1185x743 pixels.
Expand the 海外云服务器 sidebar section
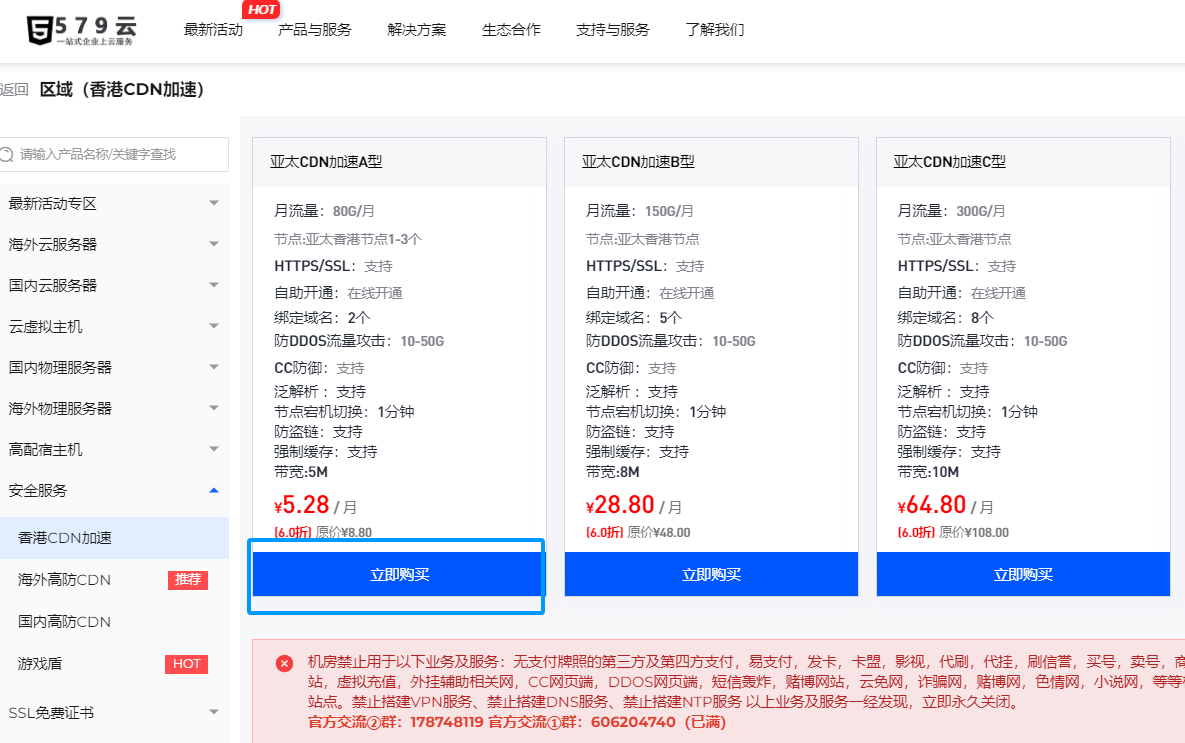coord(213,244)
